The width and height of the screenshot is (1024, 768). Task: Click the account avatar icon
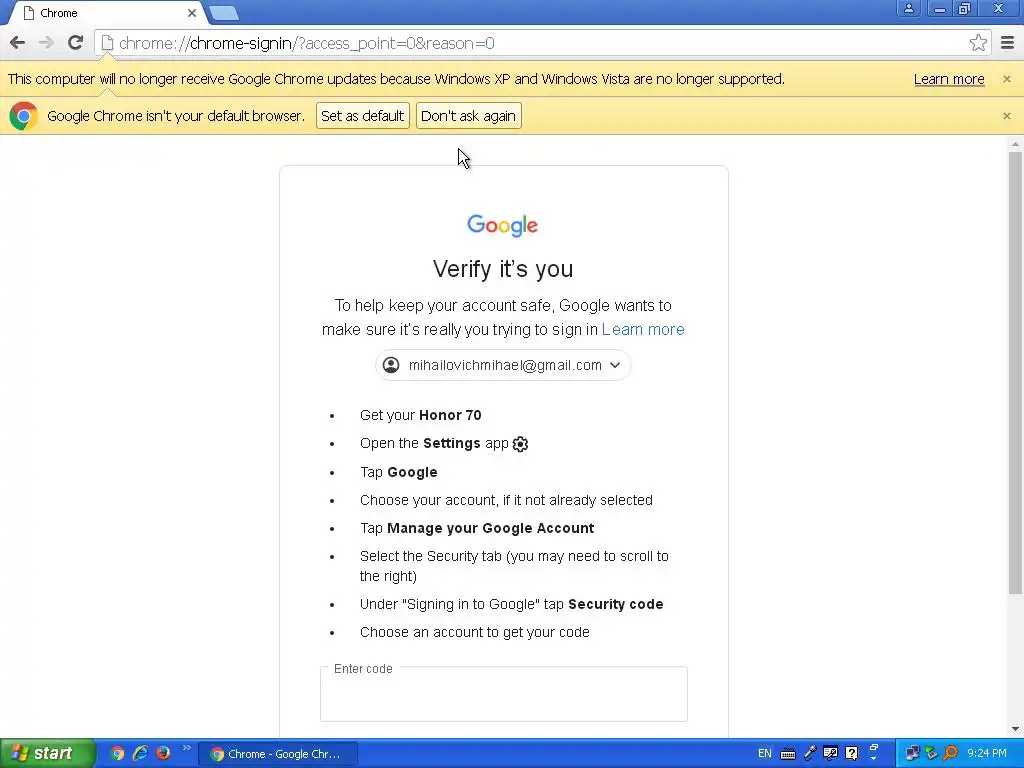[391, 365]
